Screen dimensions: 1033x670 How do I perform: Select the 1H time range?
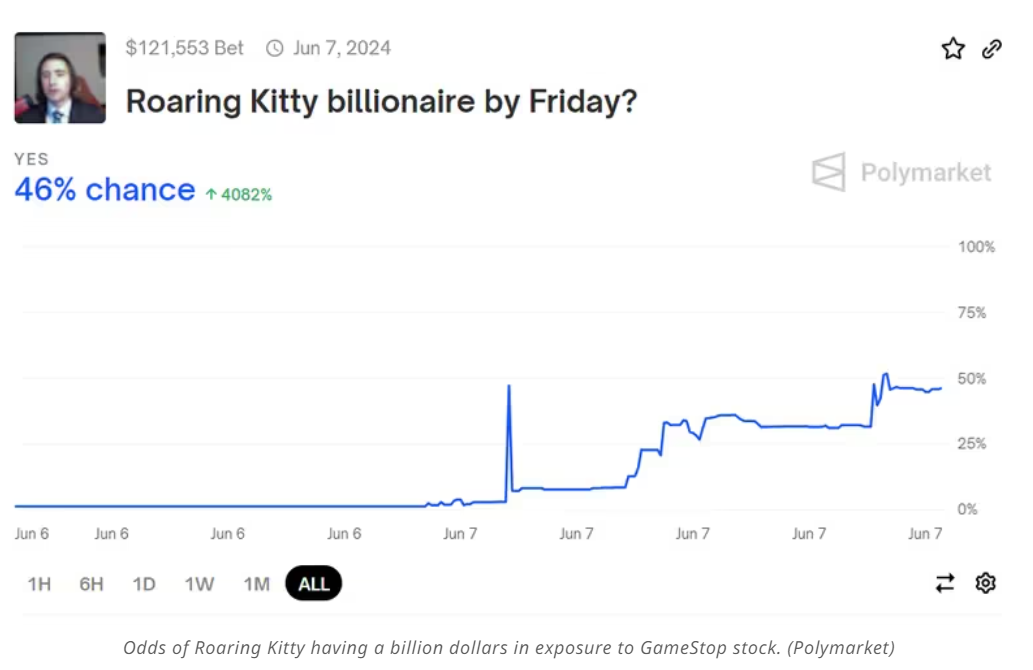[39, 584]
